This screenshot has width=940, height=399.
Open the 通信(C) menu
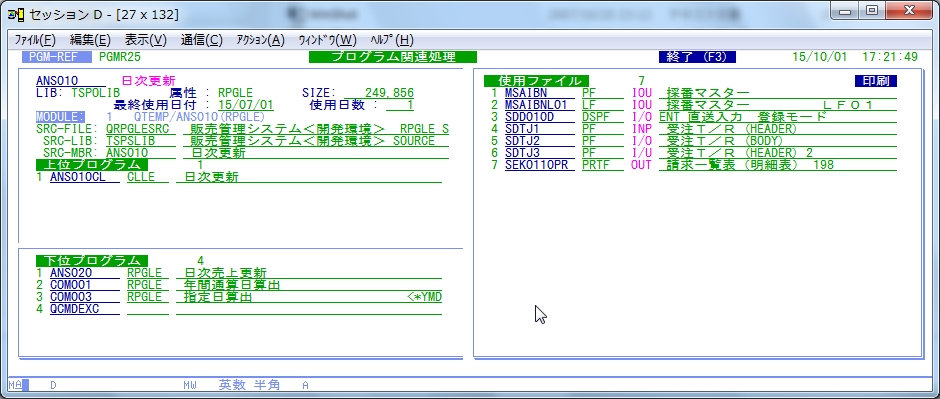pos(201,40)
